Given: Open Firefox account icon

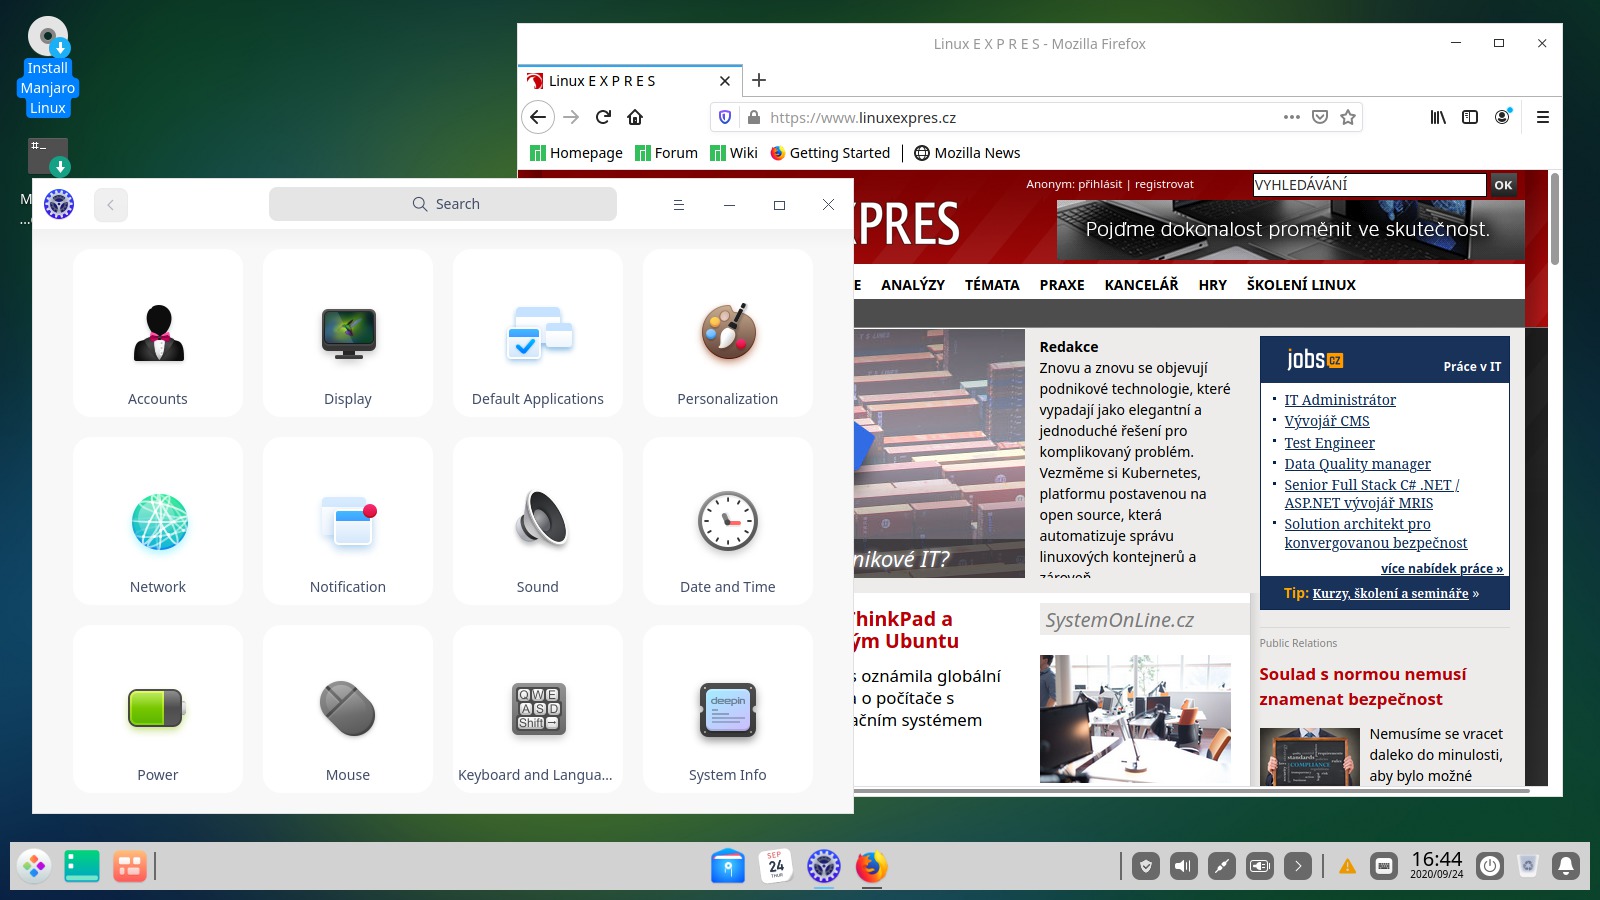Looking at the screenshot, I should click(1502, 117).
